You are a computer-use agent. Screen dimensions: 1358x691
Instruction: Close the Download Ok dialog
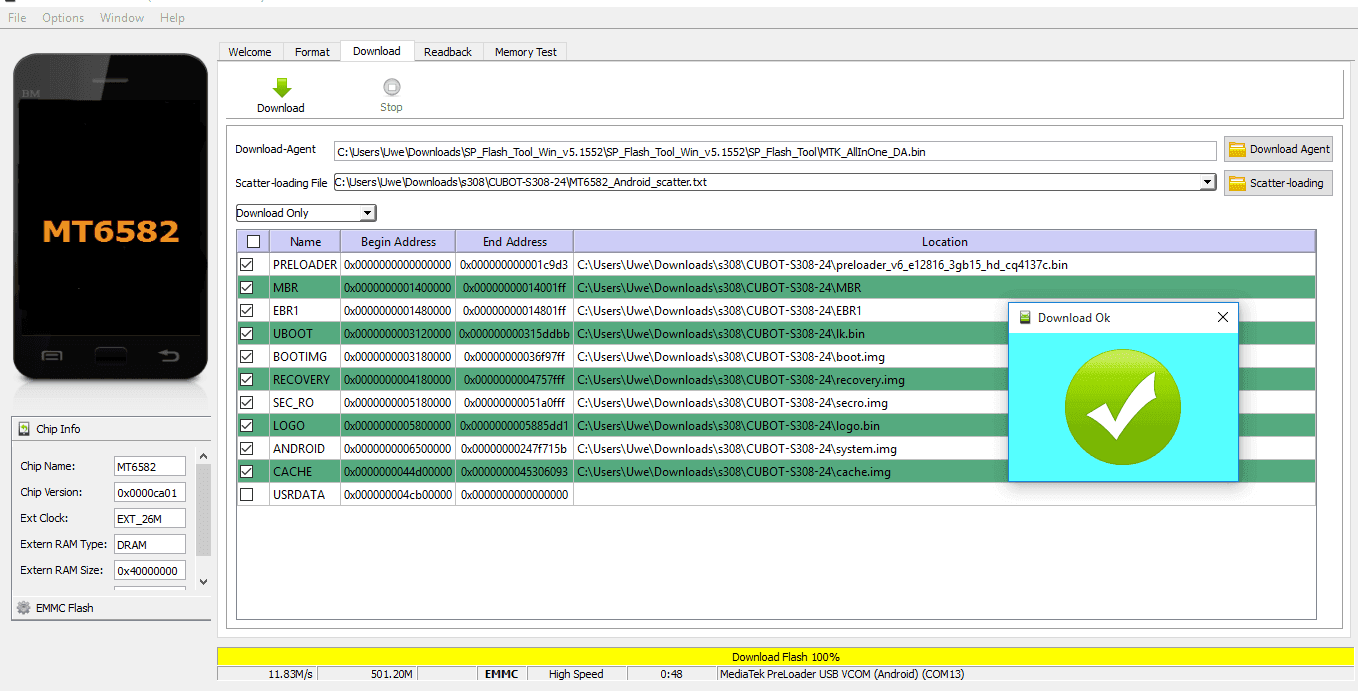[x=1222, y=318]
